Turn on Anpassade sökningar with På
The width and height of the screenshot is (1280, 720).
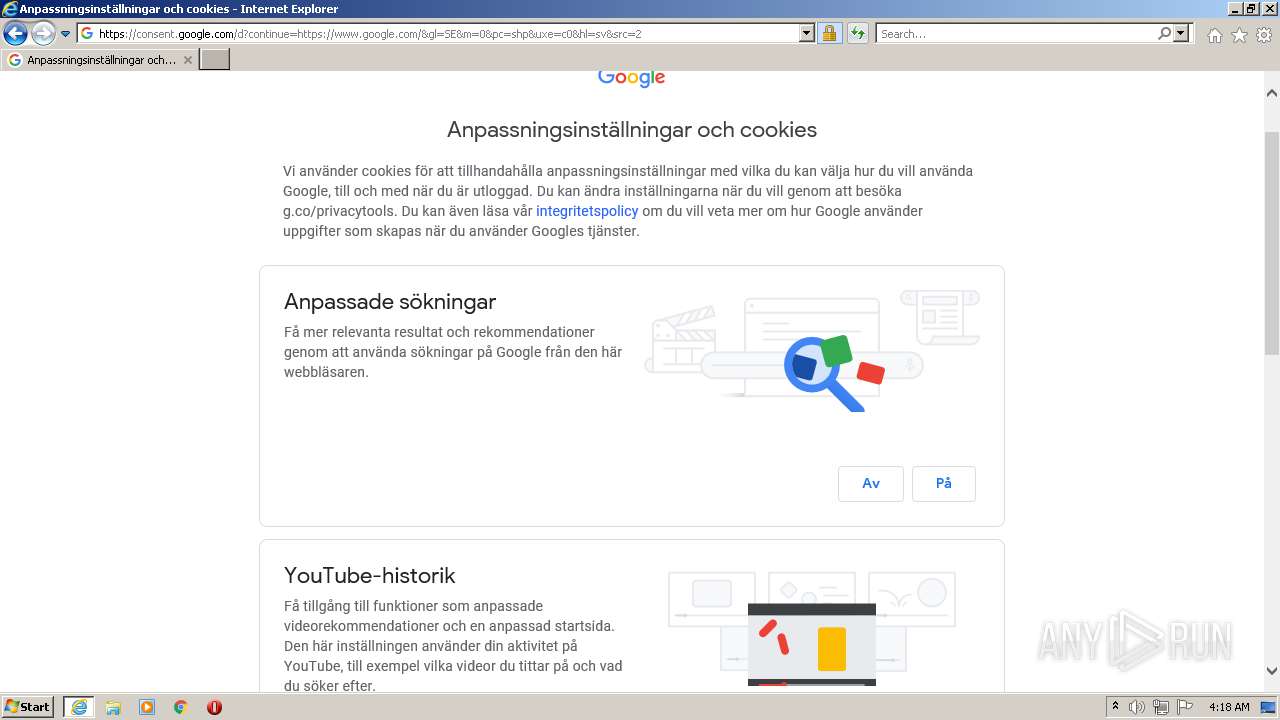pos(944,483)
